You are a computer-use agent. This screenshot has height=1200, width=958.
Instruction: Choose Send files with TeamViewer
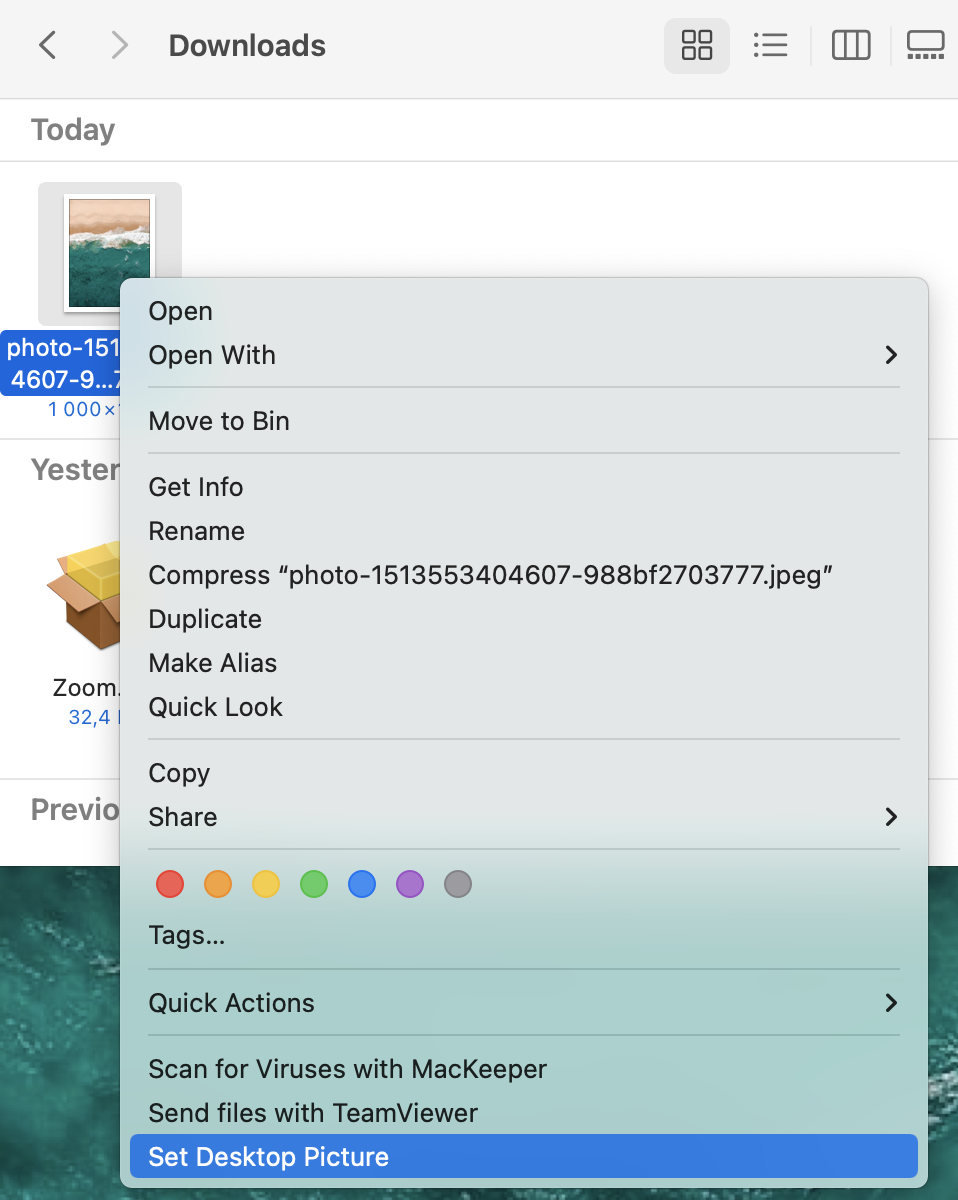pos(524,1113)
